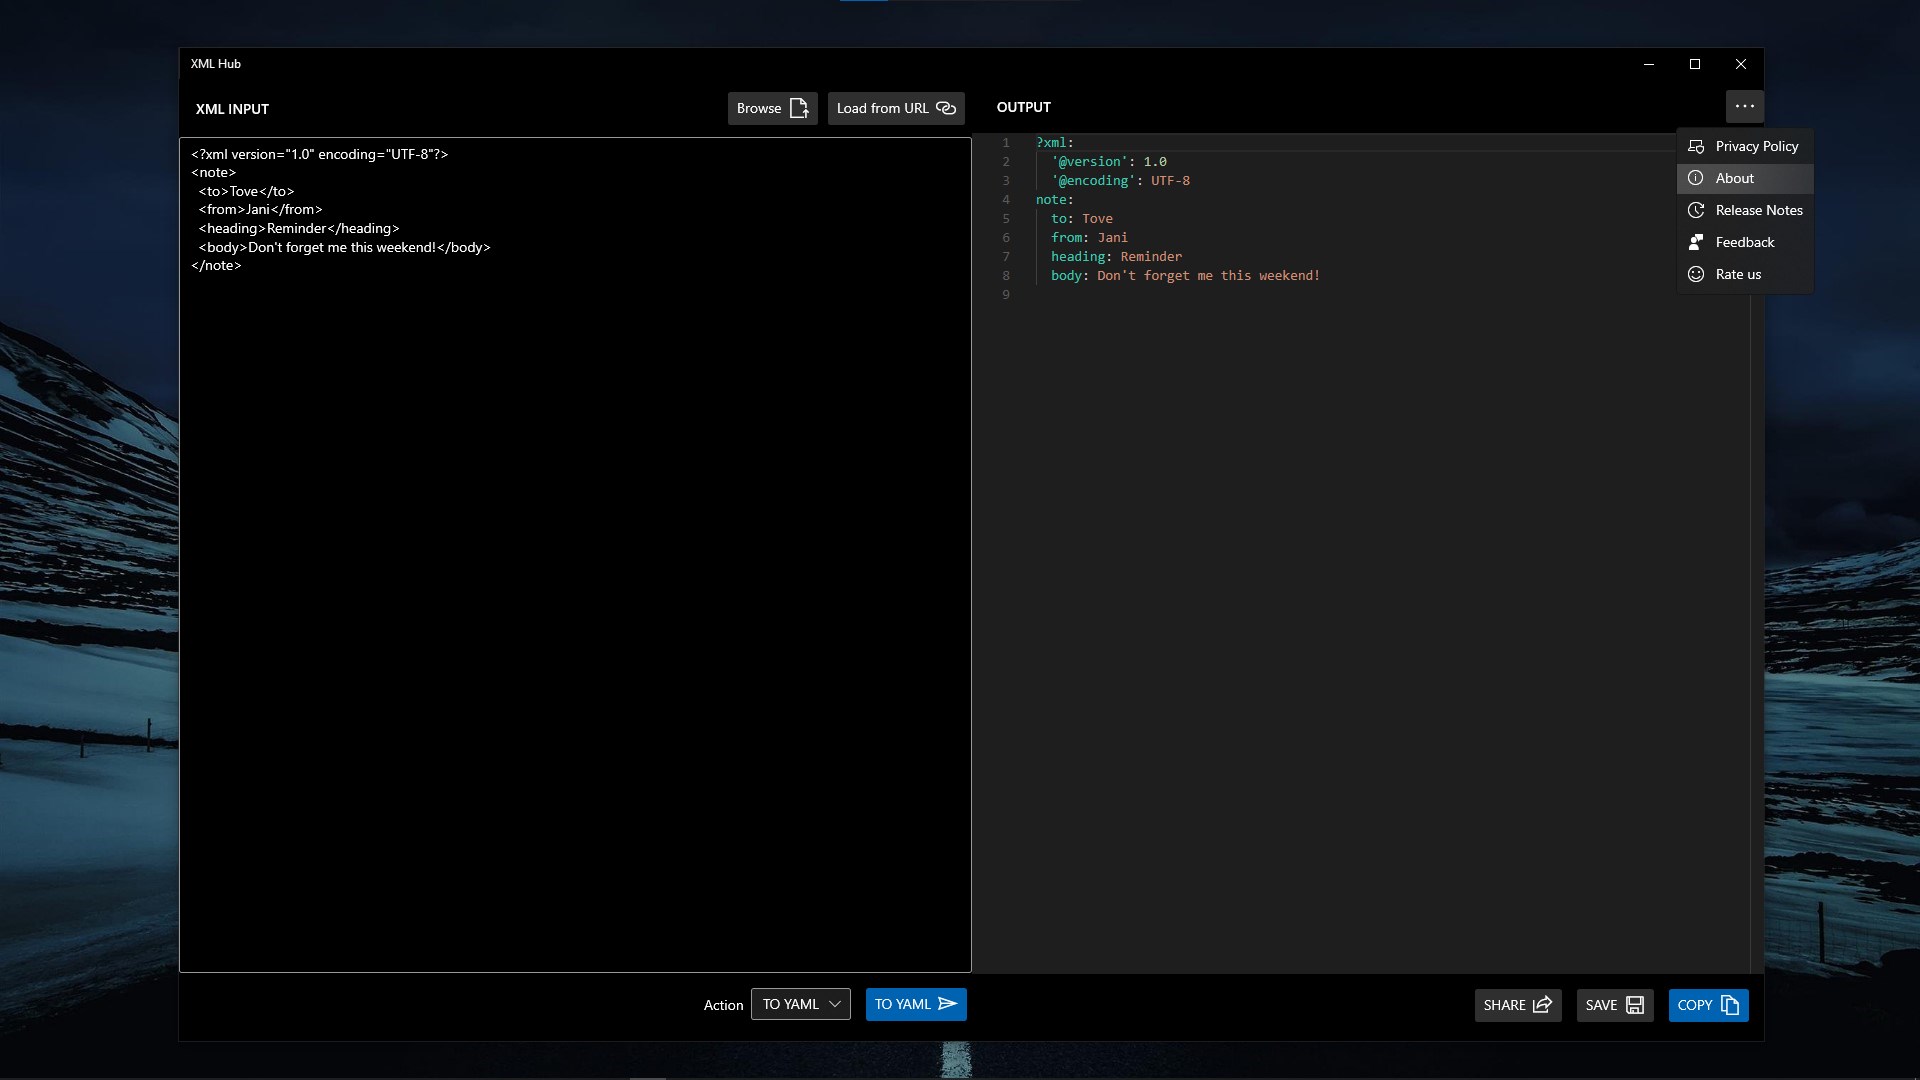Click the 'to: Tove' output line
1920x1080 pixels.
(1082, 218)
